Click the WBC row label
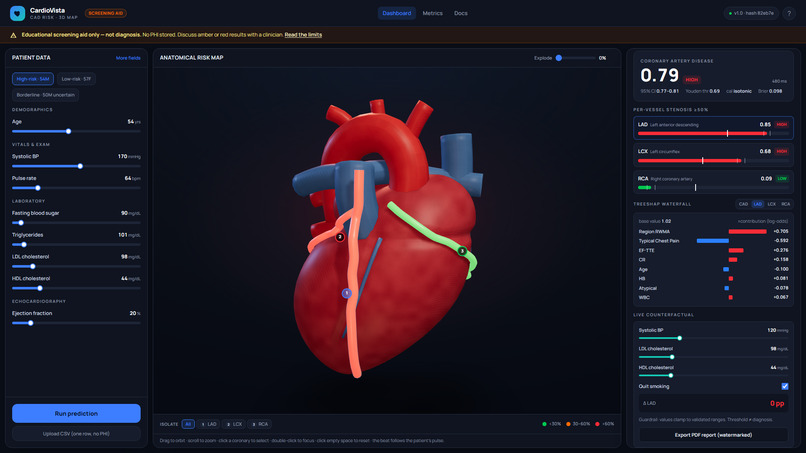Viewport: 806px width, 453px height. 644,297
